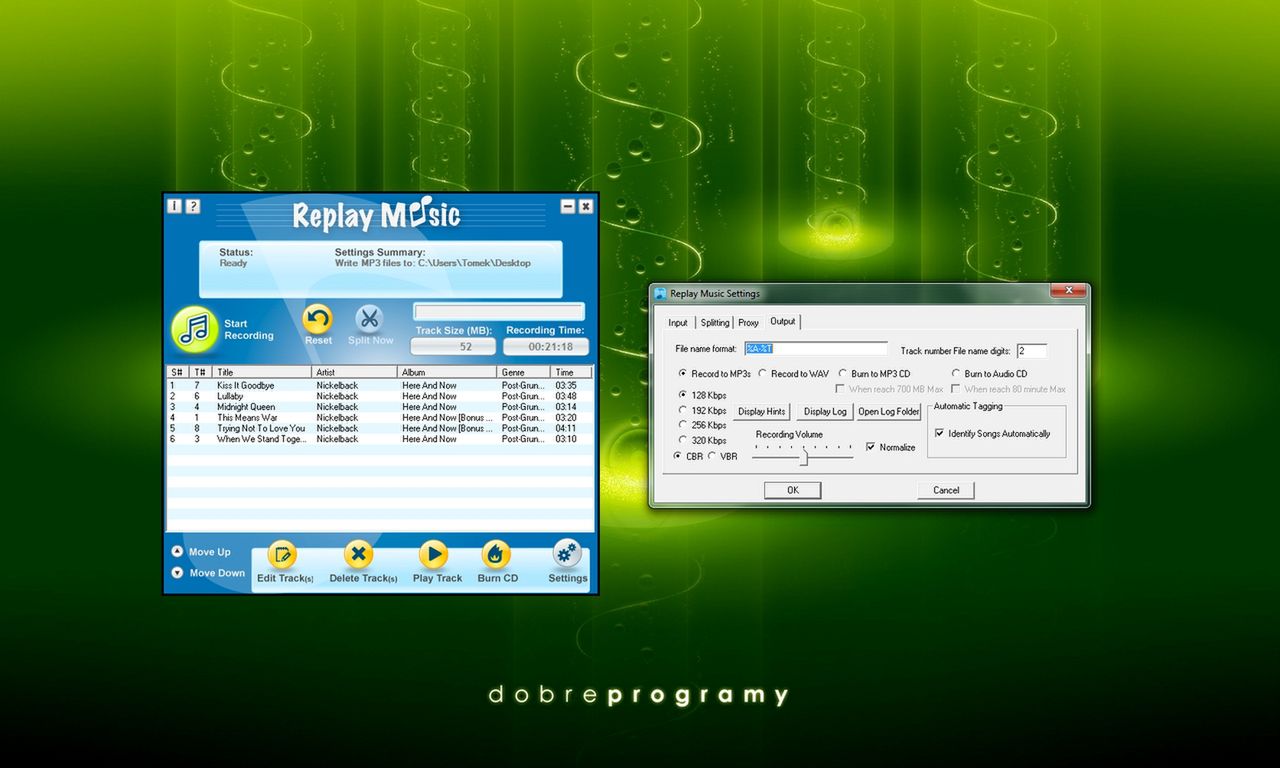Click the Burn CD flame icon

(x=496, y=554)
